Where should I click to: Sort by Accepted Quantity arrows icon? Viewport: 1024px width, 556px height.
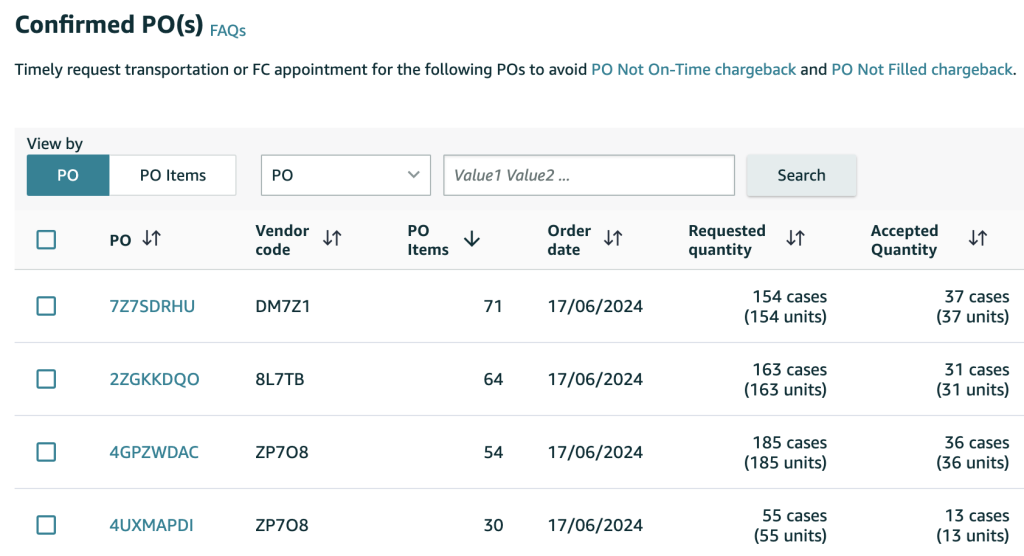(x=978, y=238)
